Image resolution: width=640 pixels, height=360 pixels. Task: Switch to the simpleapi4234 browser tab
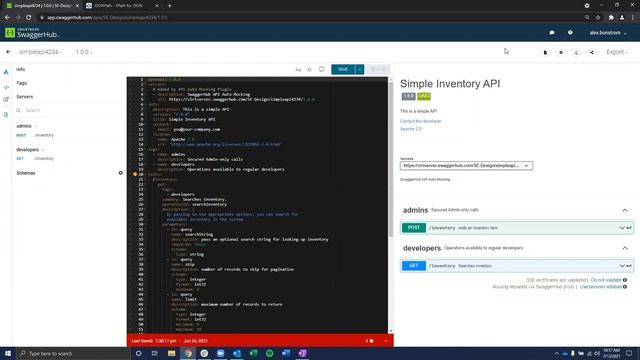coord(42,6)
